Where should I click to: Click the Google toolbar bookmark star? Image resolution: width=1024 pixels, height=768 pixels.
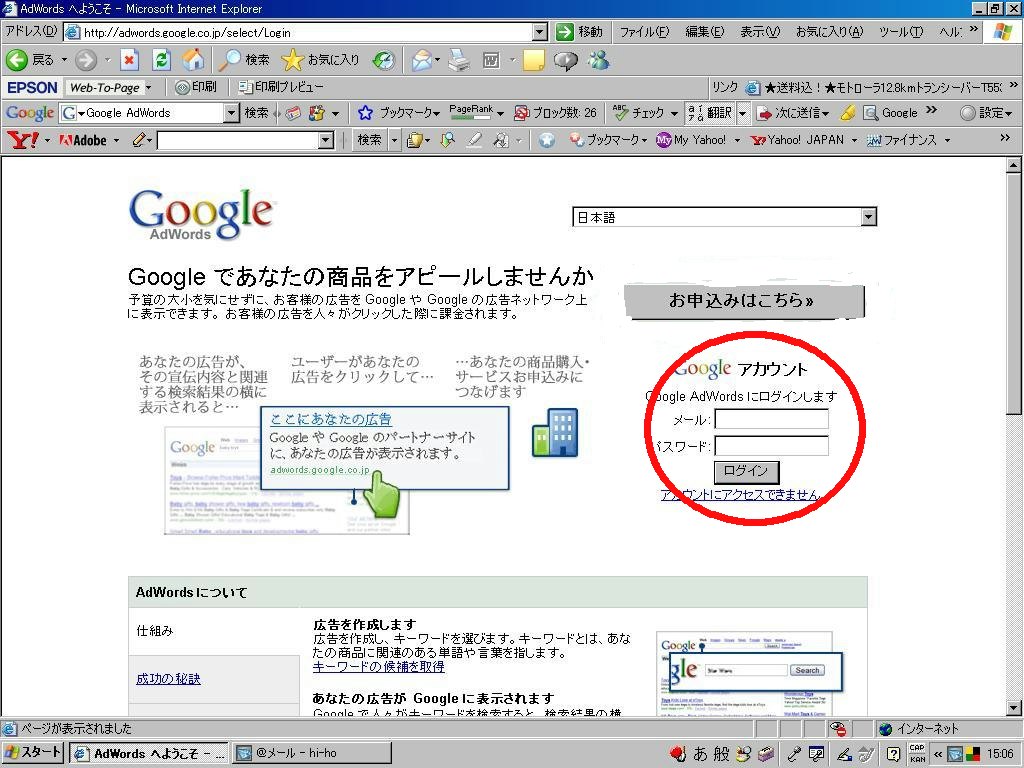coord(365,113)
